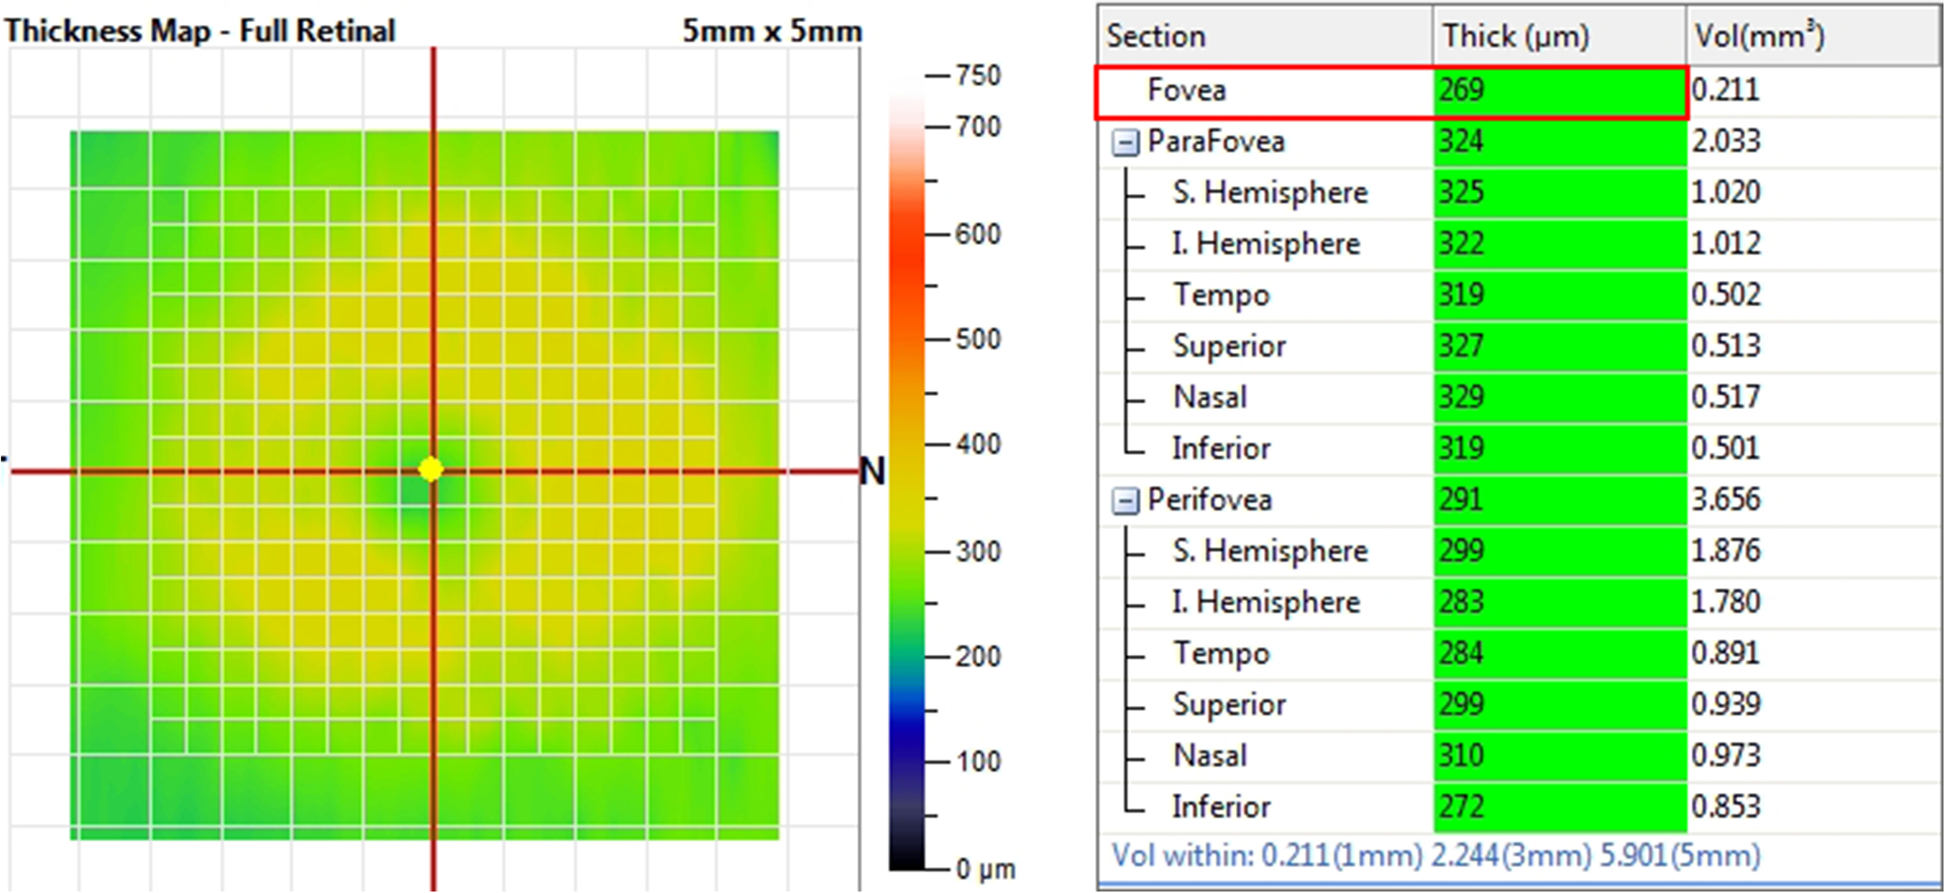Click the volume value 0.853
1944x893 pixels.
(x=1726, y=806)
